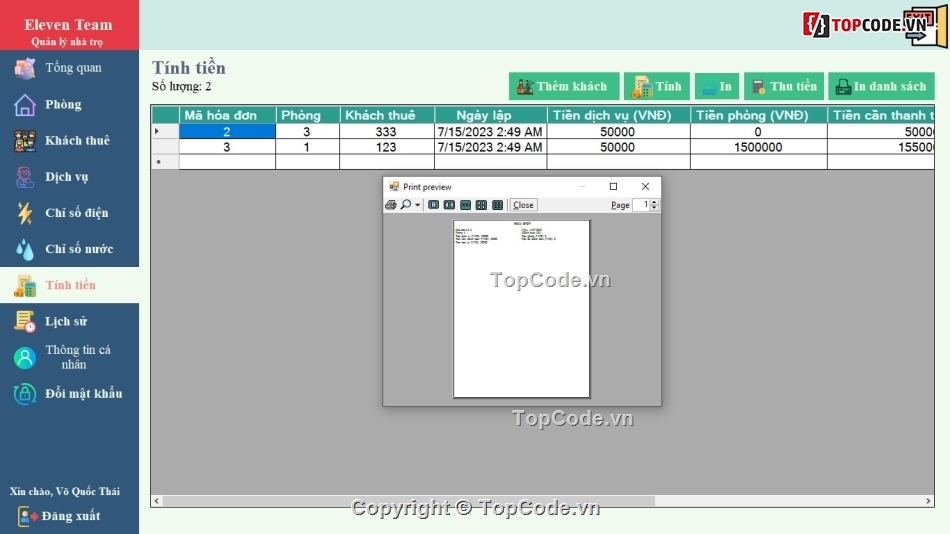The image size is (950, 534).
Task: Click the Close button in the preview toolbar
Action: pos(523,205)
